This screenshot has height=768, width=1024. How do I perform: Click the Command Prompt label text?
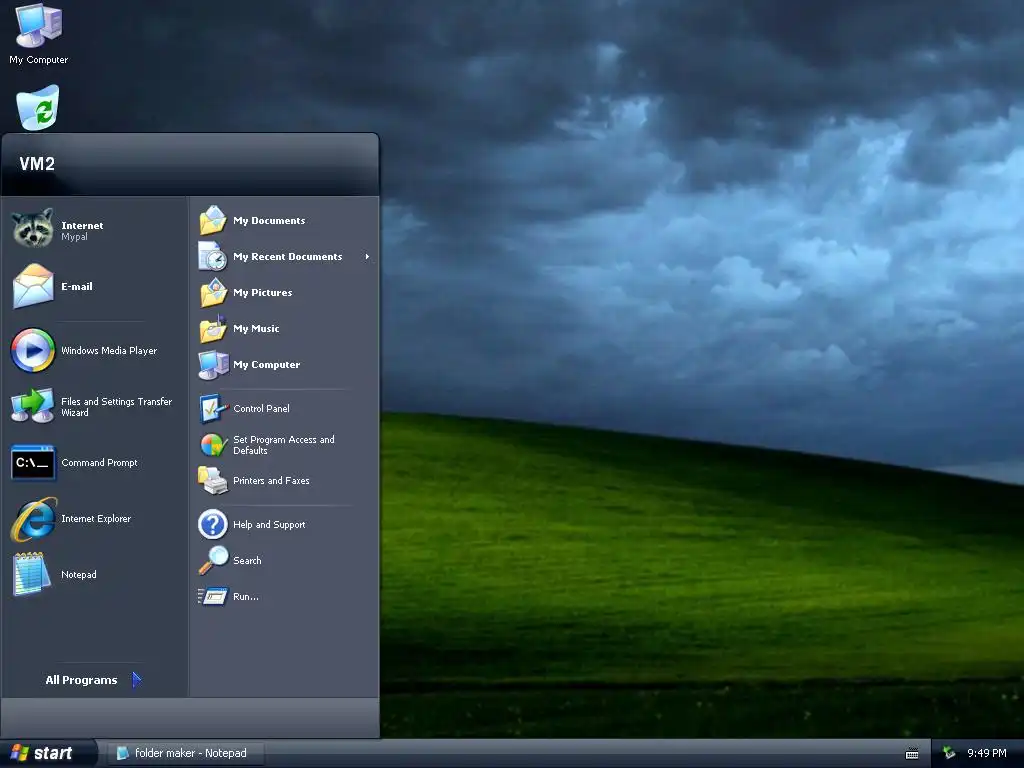coord(99,462)
